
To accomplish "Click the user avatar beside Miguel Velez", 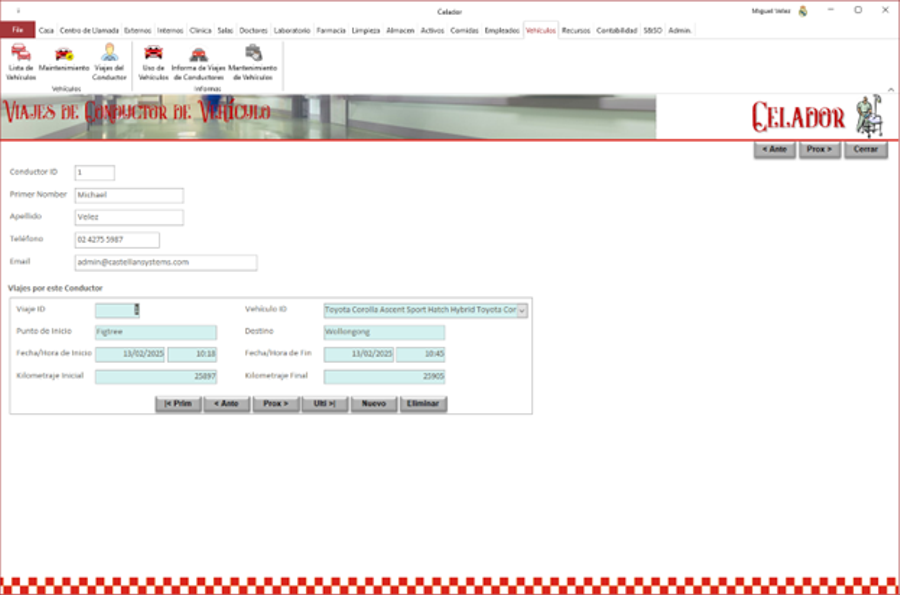I will click(x=802, y=11).
